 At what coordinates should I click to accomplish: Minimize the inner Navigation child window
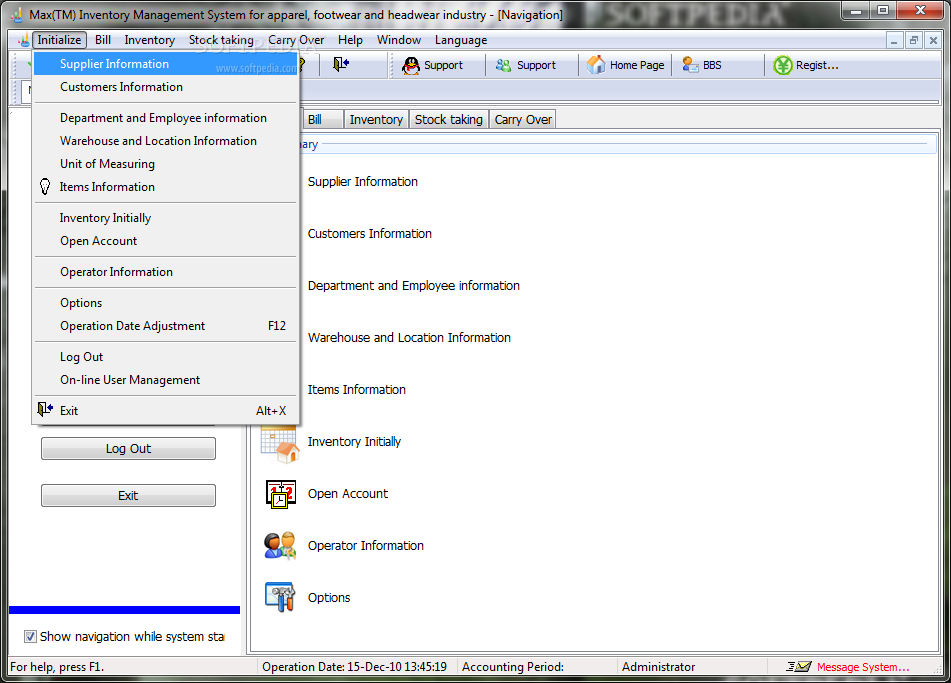tap(893, 41)
